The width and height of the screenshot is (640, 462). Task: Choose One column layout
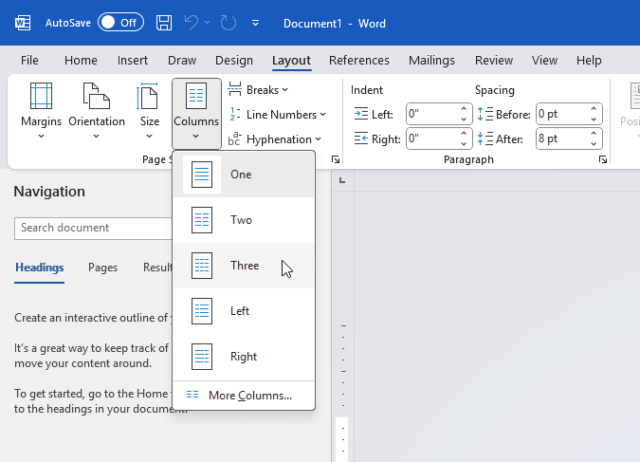[244, 175]
